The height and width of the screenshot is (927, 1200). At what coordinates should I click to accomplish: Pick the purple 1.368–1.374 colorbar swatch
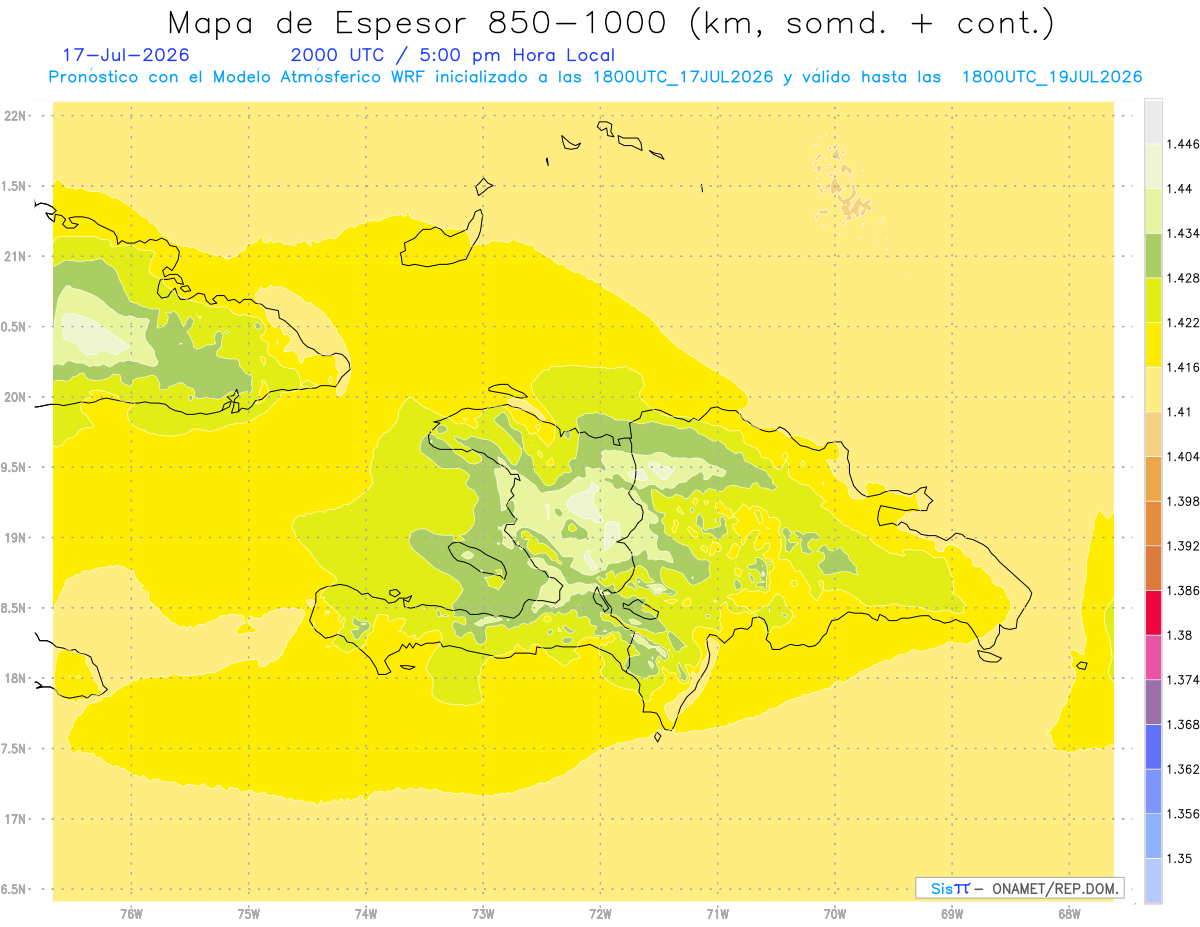pos(1153,701)
